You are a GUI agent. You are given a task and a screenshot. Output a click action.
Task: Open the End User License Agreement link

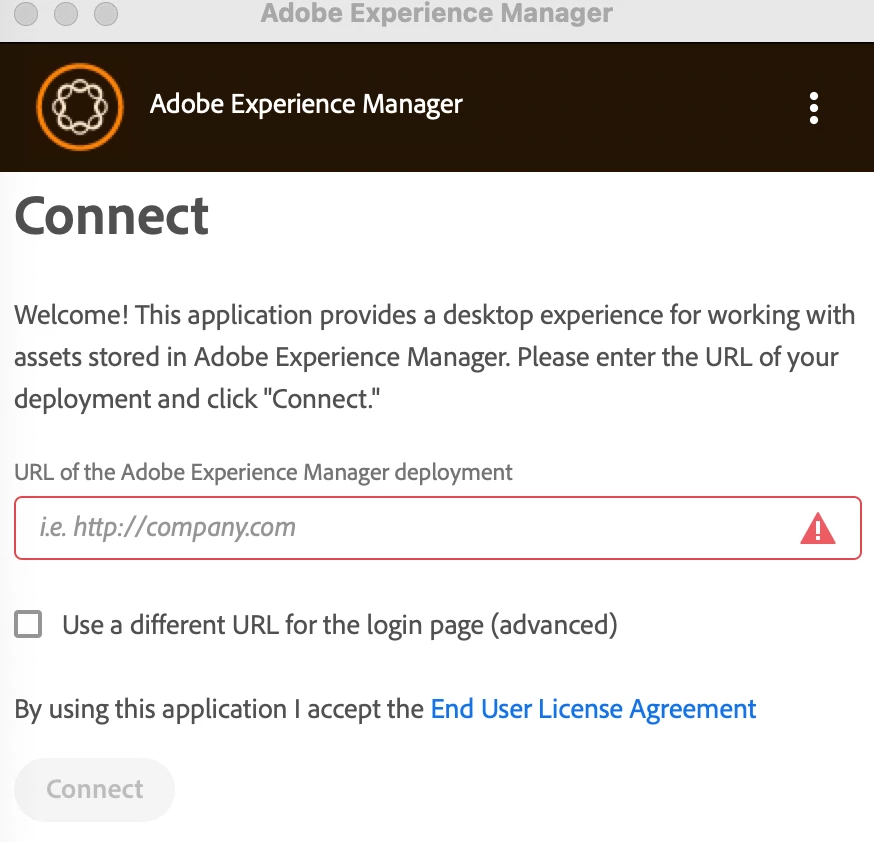(x=593, y=709)
